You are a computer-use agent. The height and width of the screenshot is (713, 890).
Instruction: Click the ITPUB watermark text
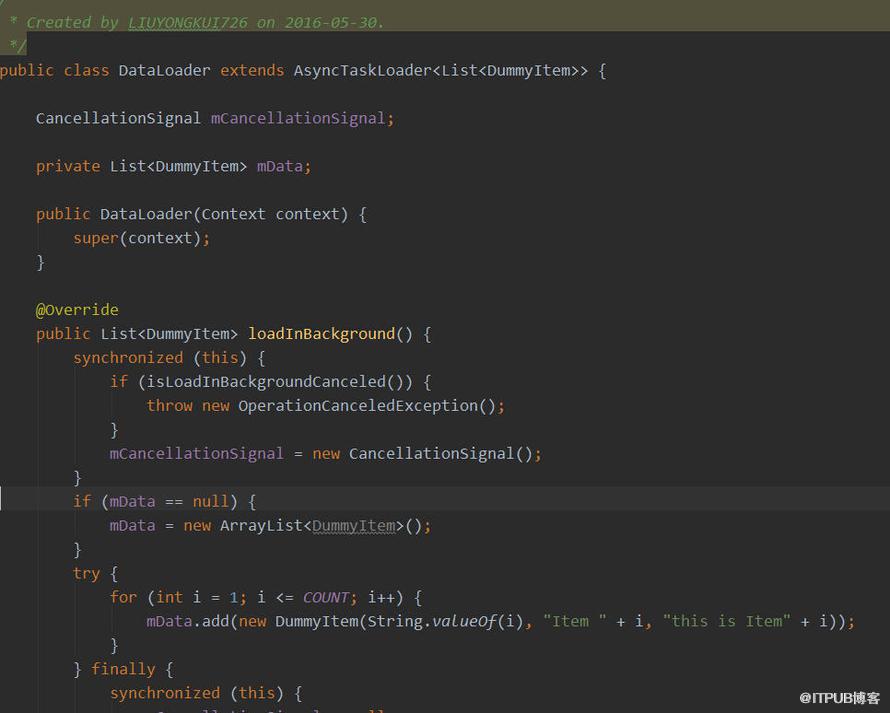coord(839,698)
